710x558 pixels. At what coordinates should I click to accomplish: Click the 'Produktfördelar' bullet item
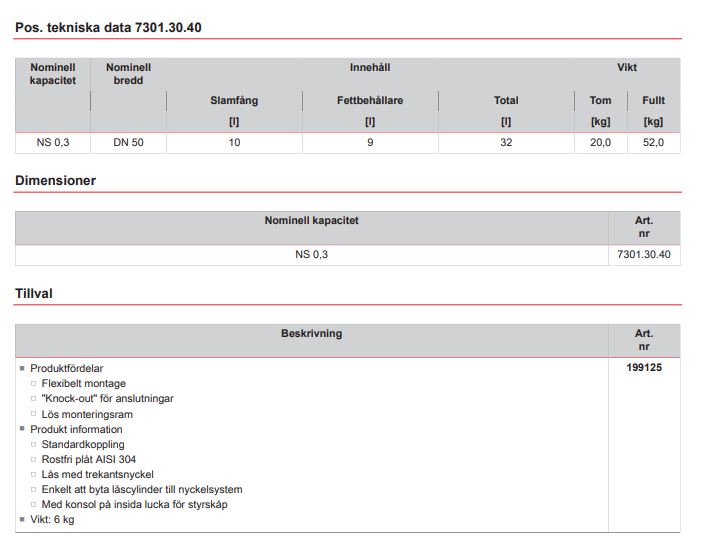pyautogui.click(x=66, y=368)
